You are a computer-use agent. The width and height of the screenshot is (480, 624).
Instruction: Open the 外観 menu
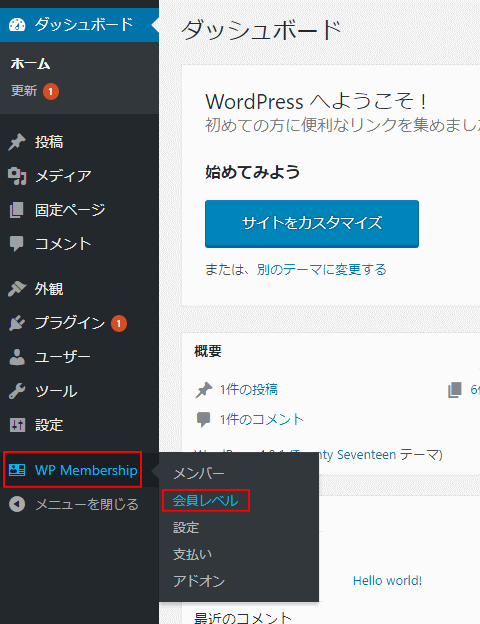click(79, 289)
